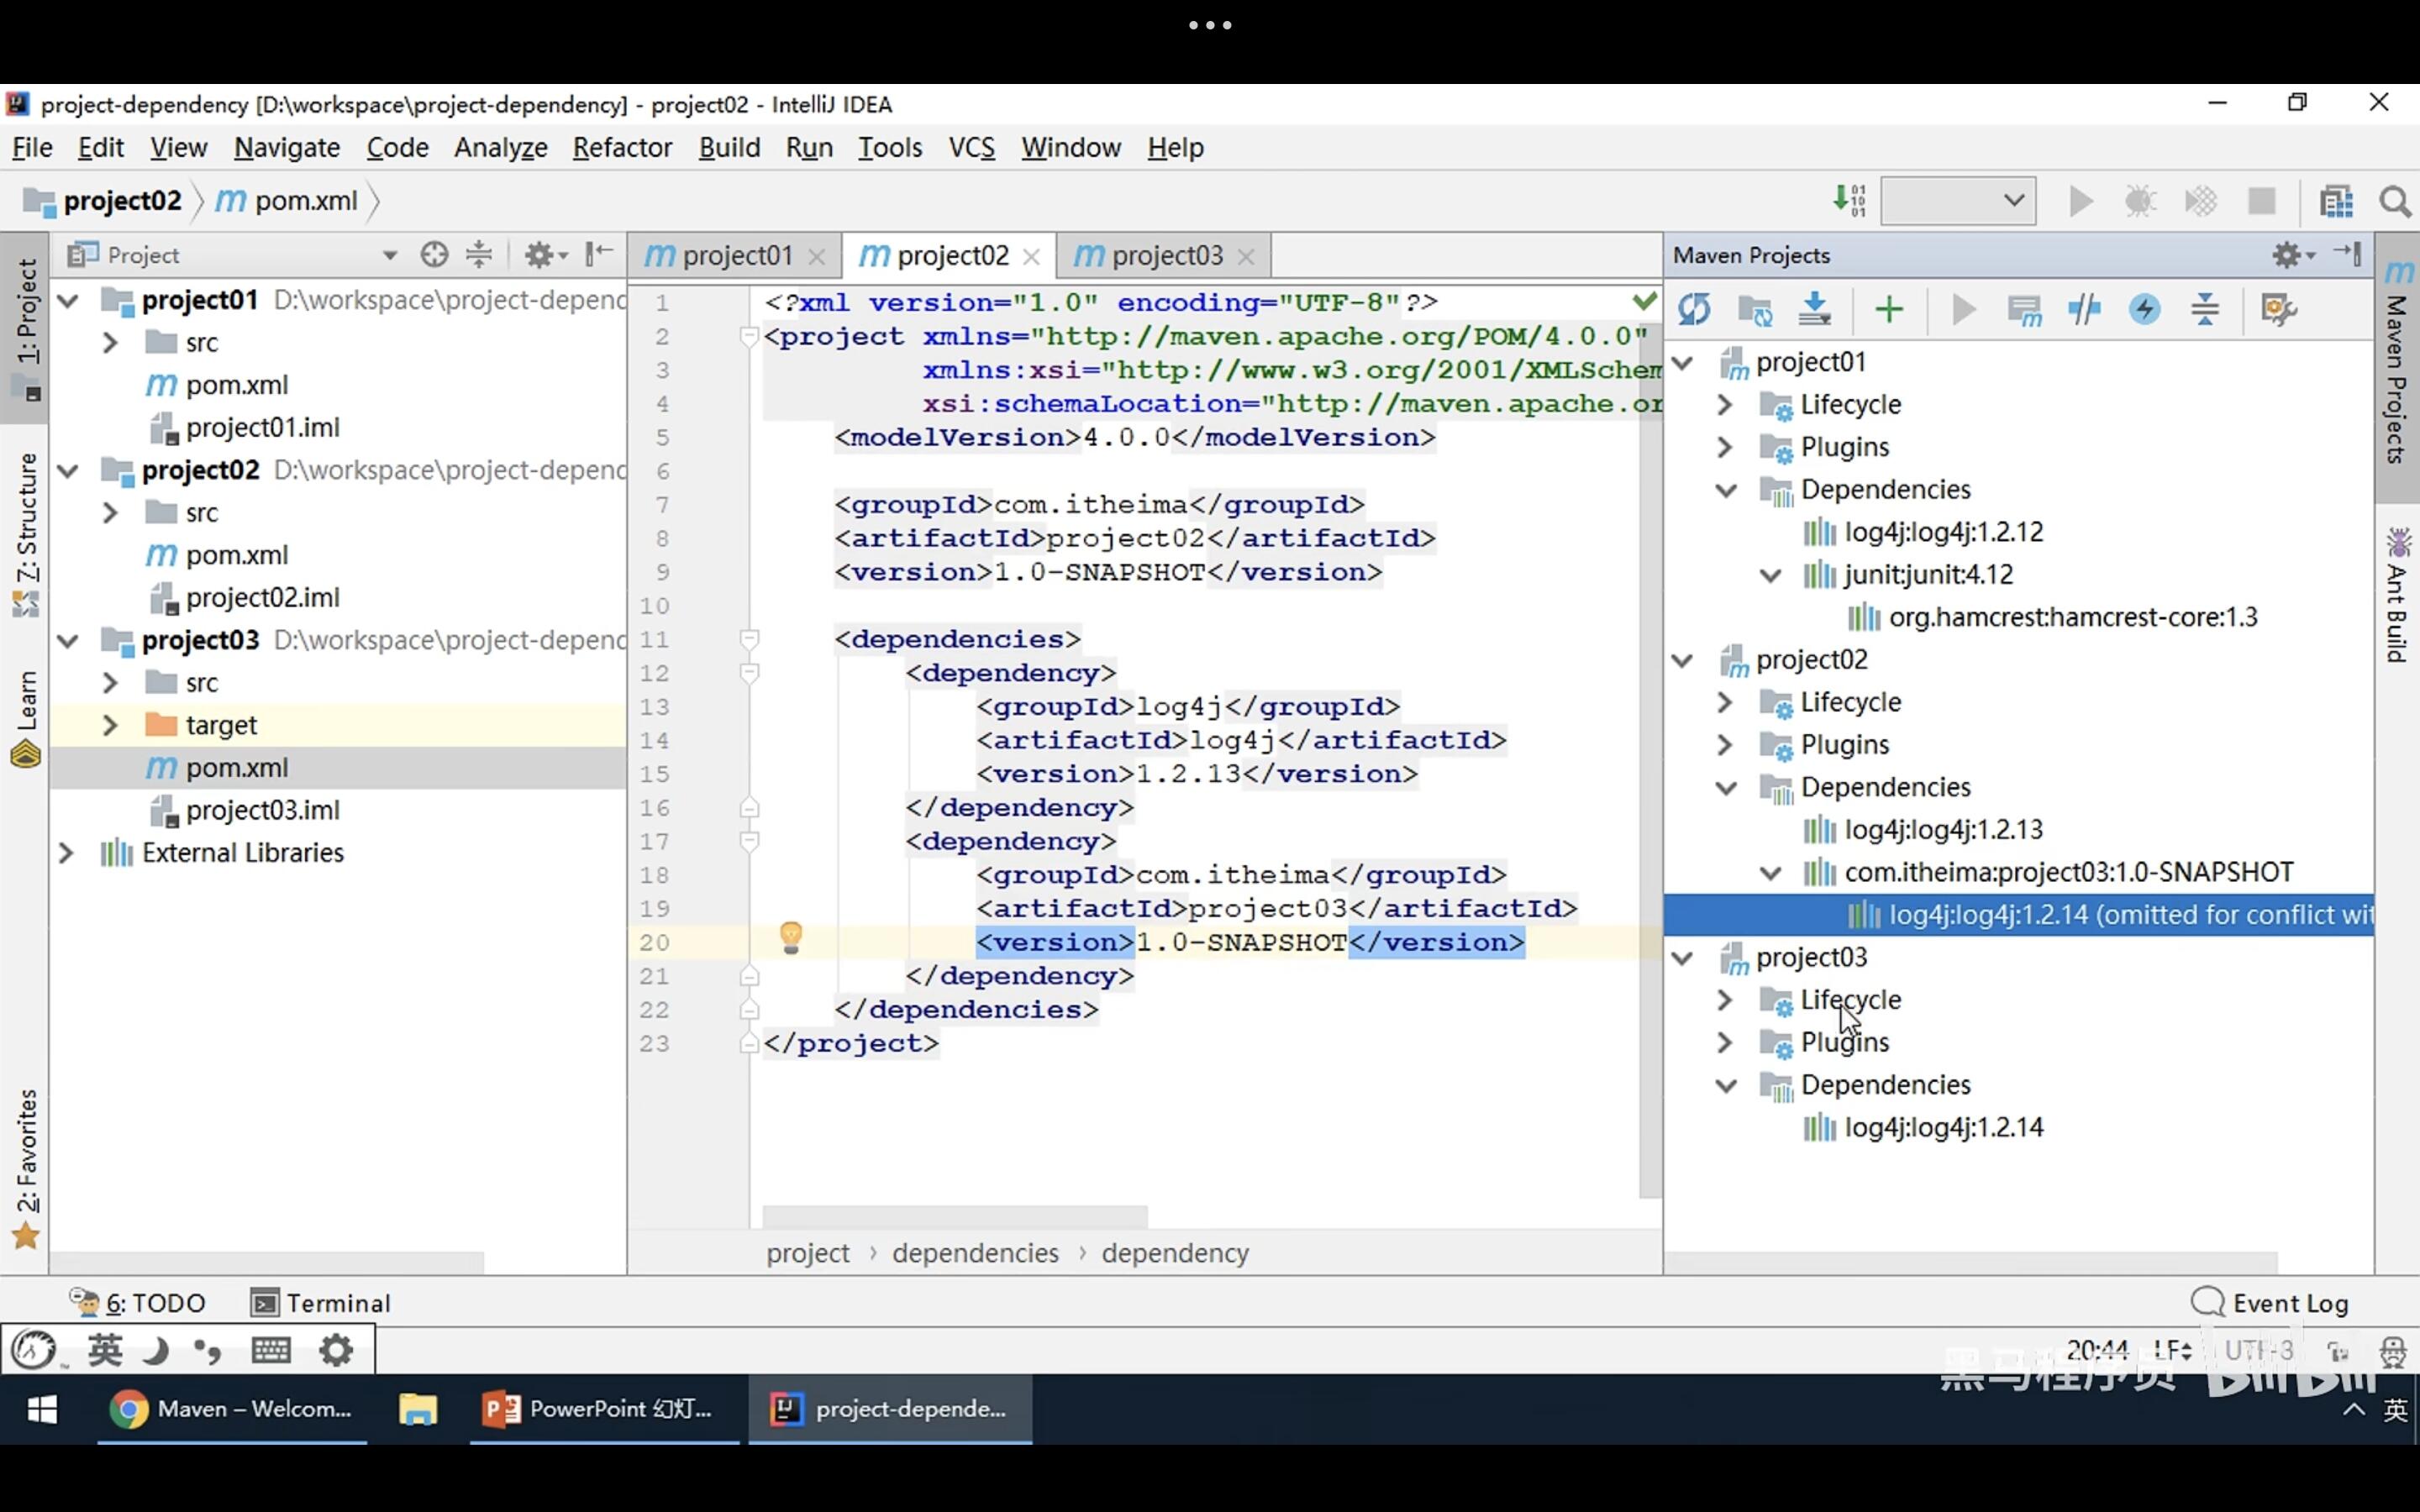Open Maven Settings wrench icon
2420x1512 pixels.
tap(2278, 310)
